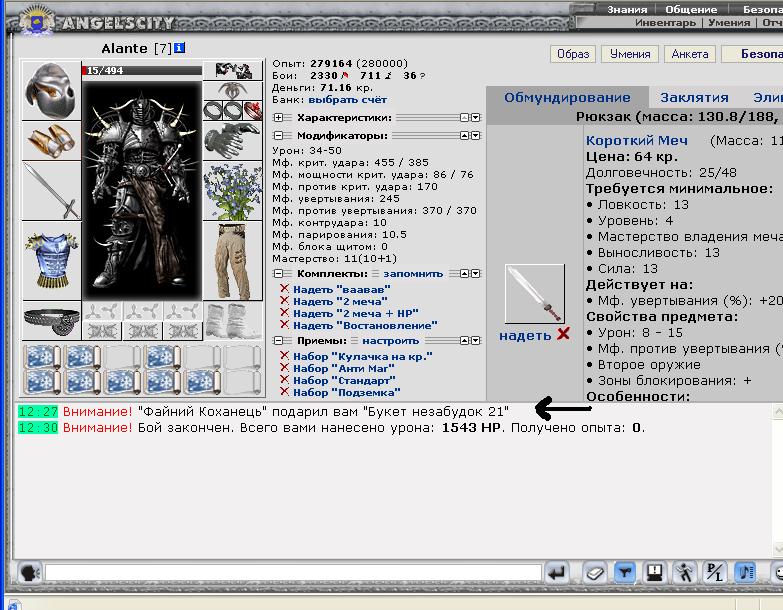Image resolution: width=783 pixels, height=610 pixels.
Task: Discard Короткий Меч via red X
Action: (563, 334)
